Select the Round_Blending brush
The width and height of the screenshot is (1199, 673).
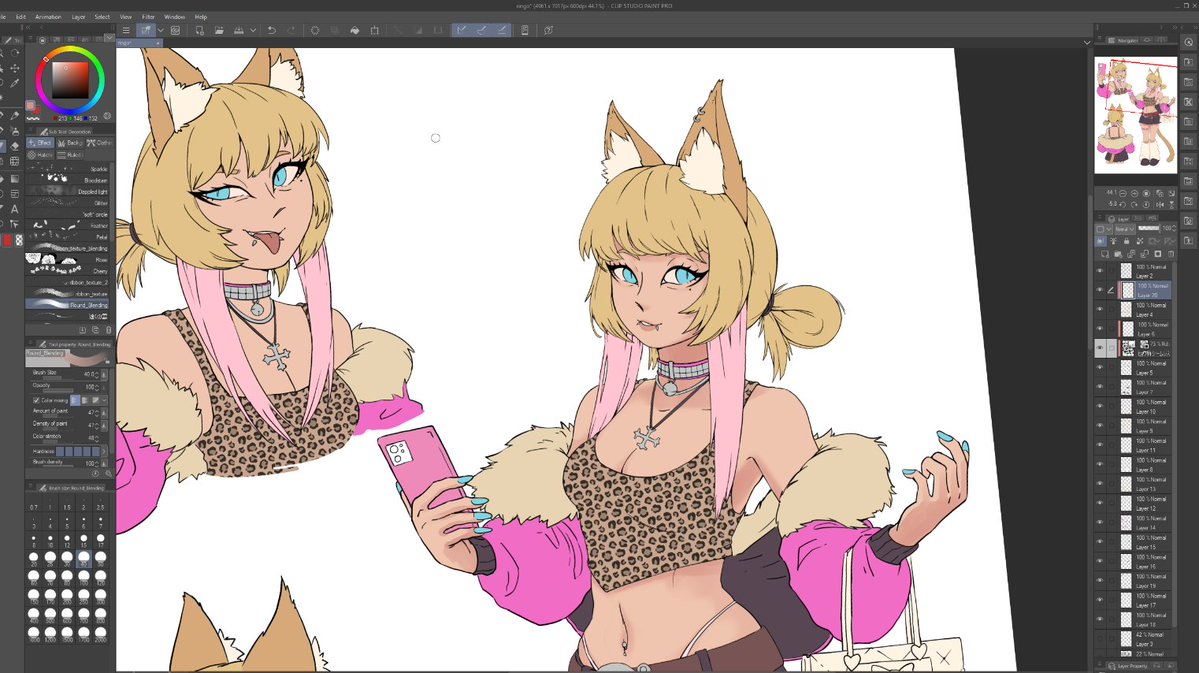pyautogui.click(x=69, y=304)
